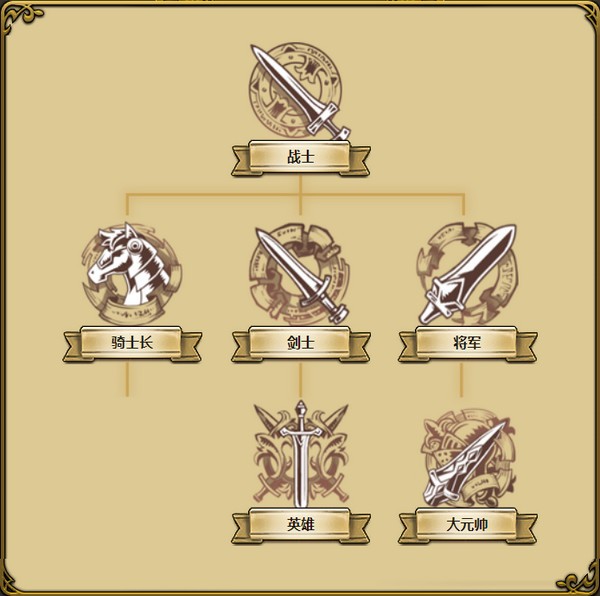Select the 大元帅 label banner

tap(468, 525)
